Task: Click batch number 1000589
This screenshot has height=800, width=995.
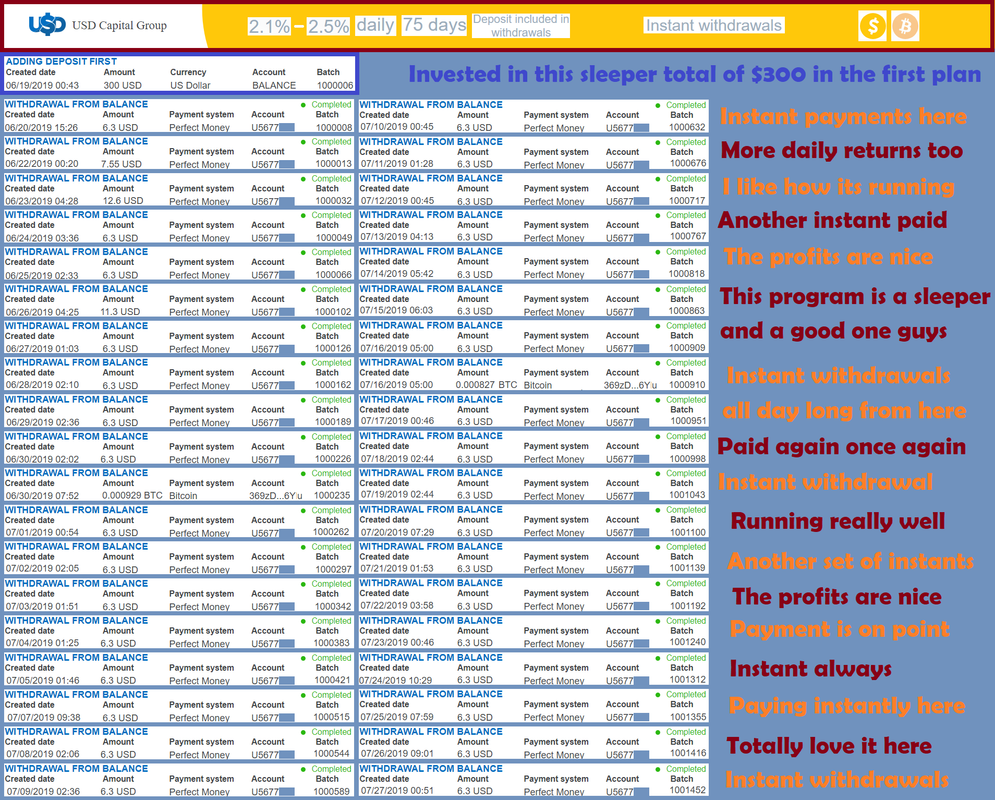Action: (x=332, y=791)
